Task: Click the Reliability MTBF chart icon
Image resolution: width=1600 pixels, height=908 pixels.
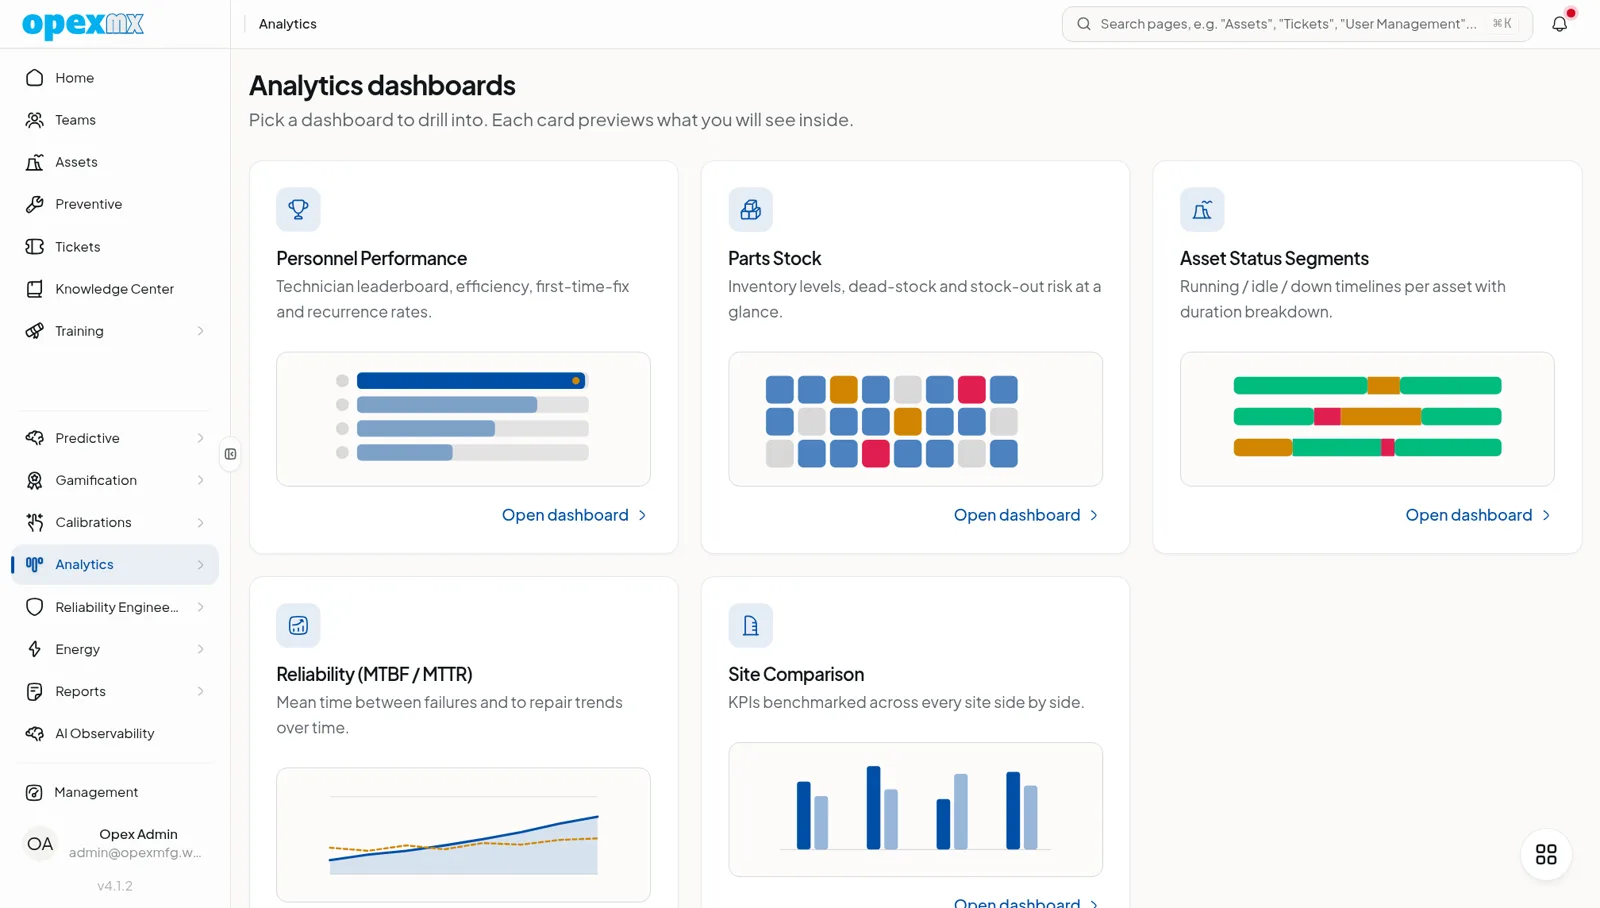Action: [x=298, y=625]
